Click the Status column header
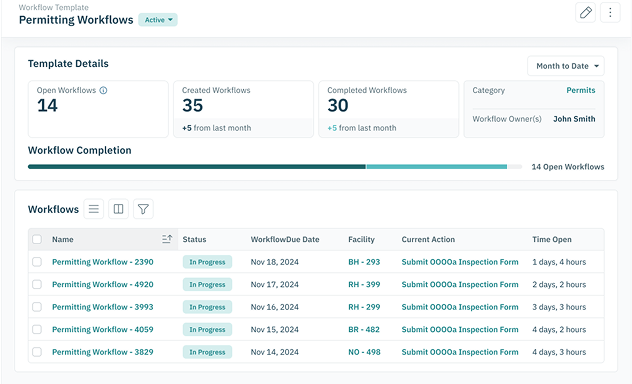 pyautogui.click(x=194, y=239)
